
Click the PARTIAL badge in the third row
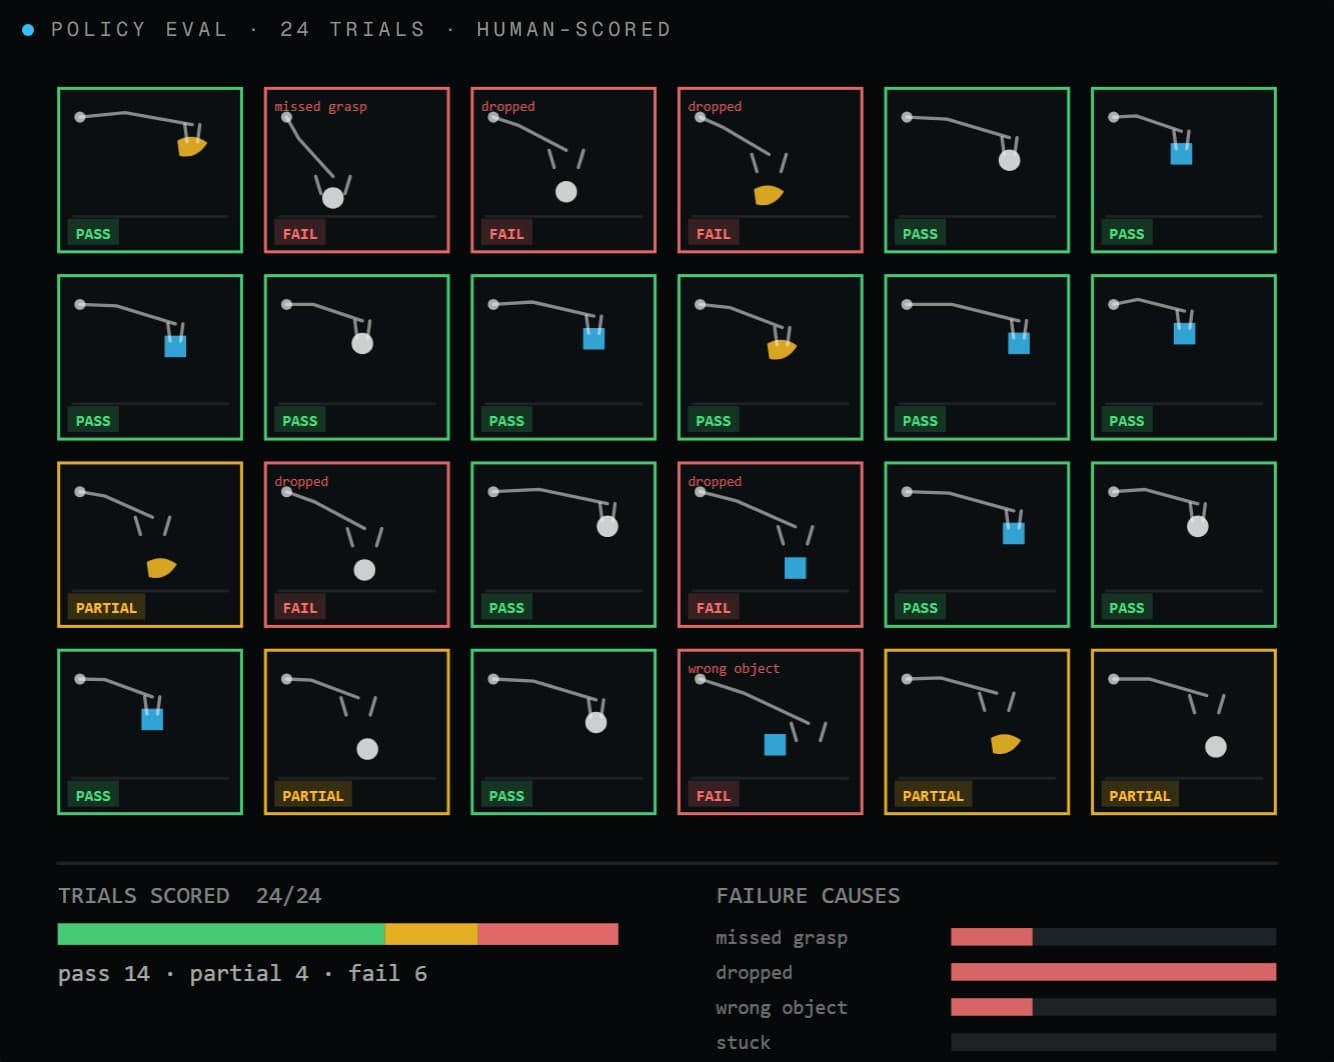[x=106, y=607]
